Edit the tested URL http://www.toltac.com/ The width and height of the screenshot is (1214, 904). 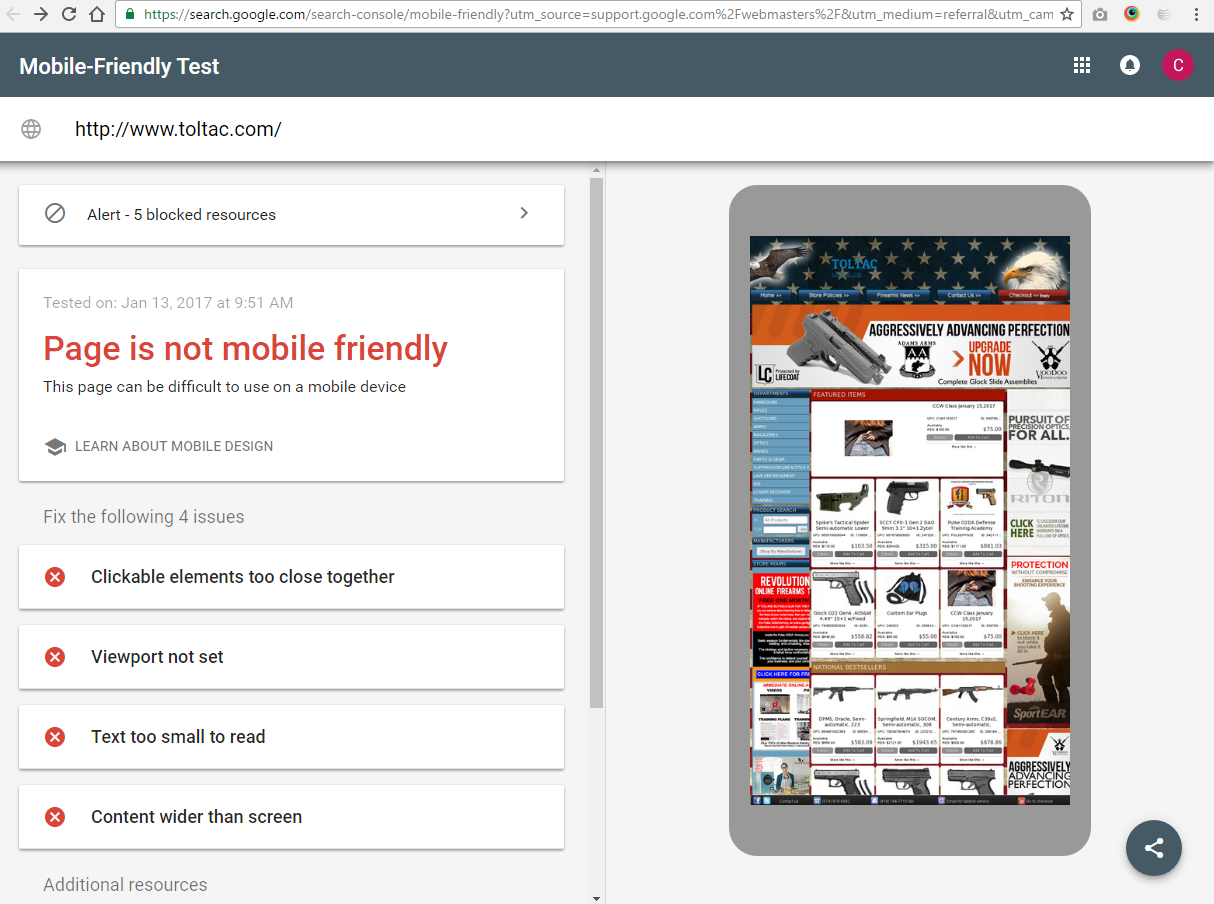point(178,129)
